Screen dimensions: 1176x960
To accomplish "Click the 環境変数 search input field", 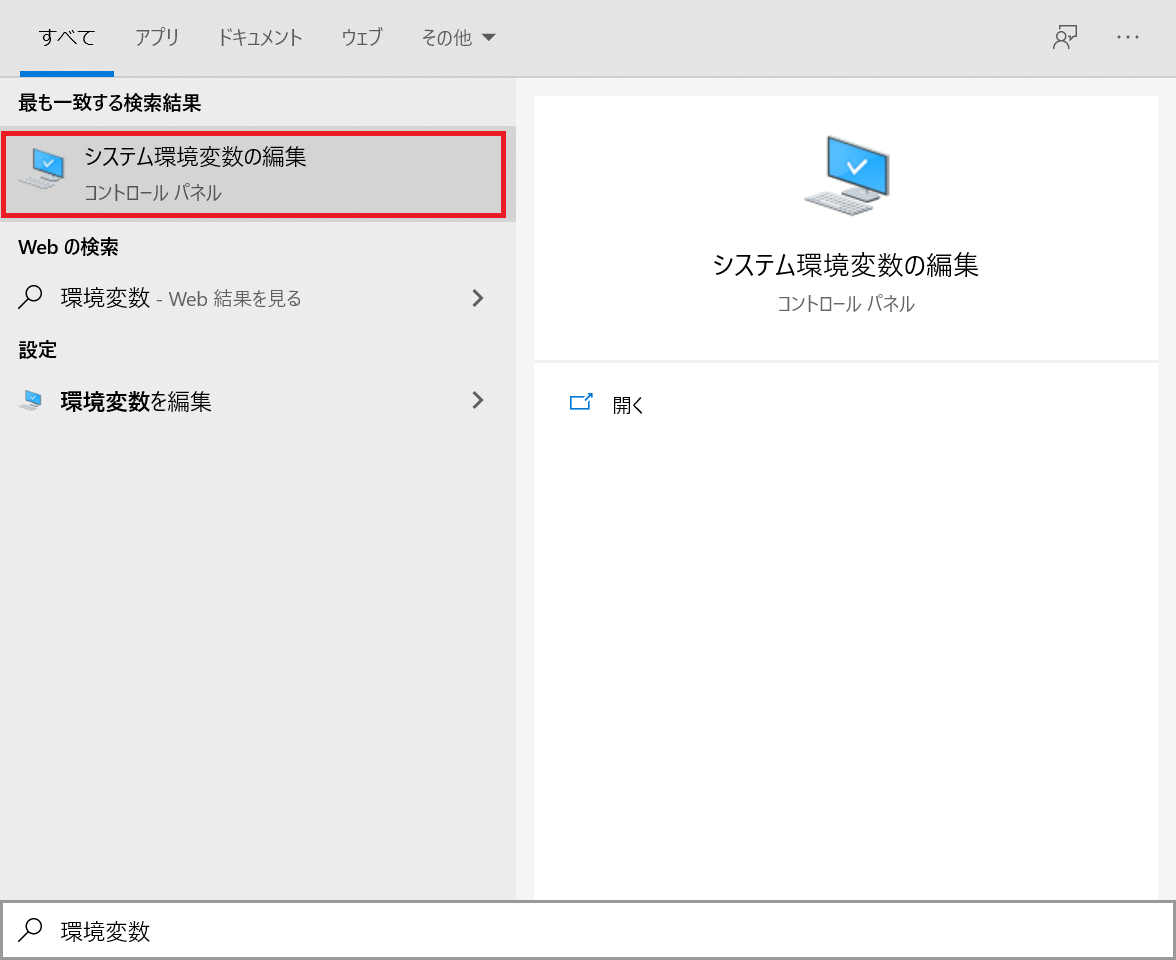I will click(588, 930).
